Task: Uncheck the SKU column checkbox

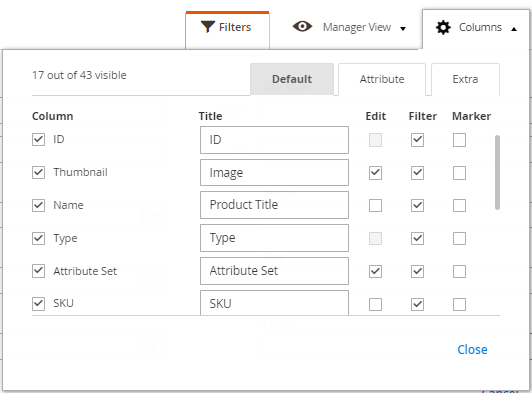Action: pos(38,304)
